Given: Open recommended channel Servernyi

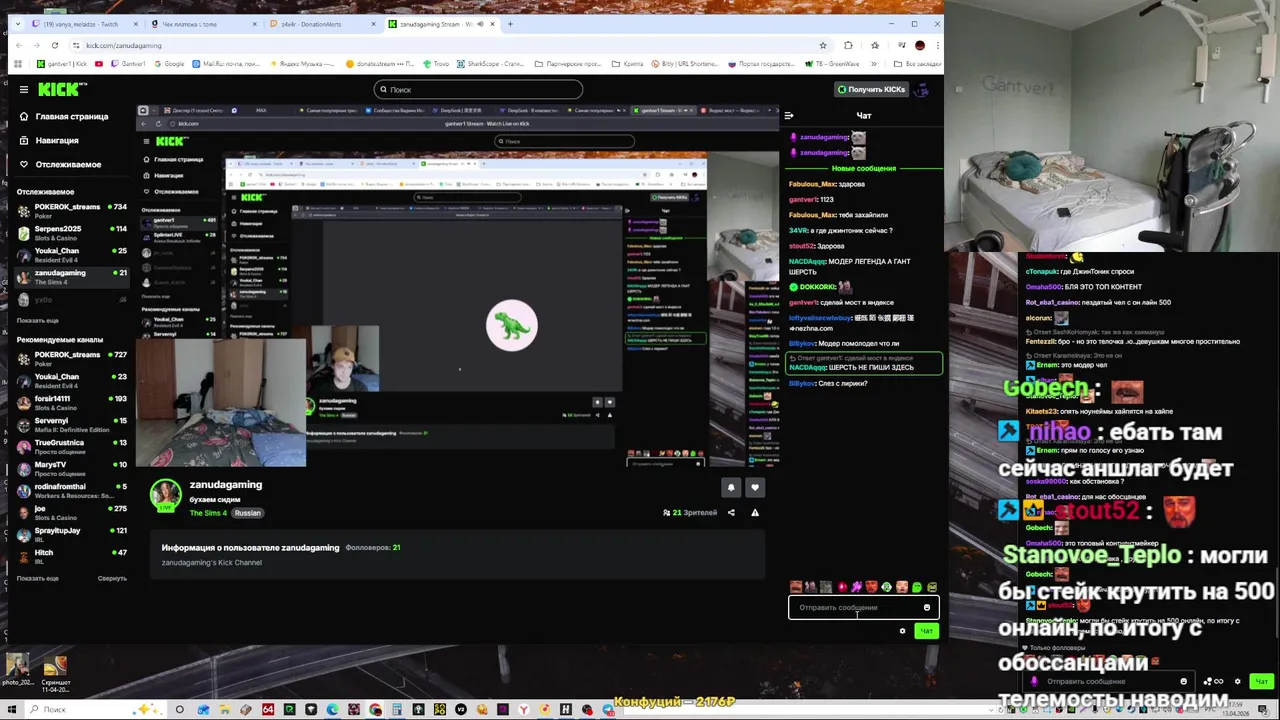Looking at the screenshot, I should pos(72,424).
